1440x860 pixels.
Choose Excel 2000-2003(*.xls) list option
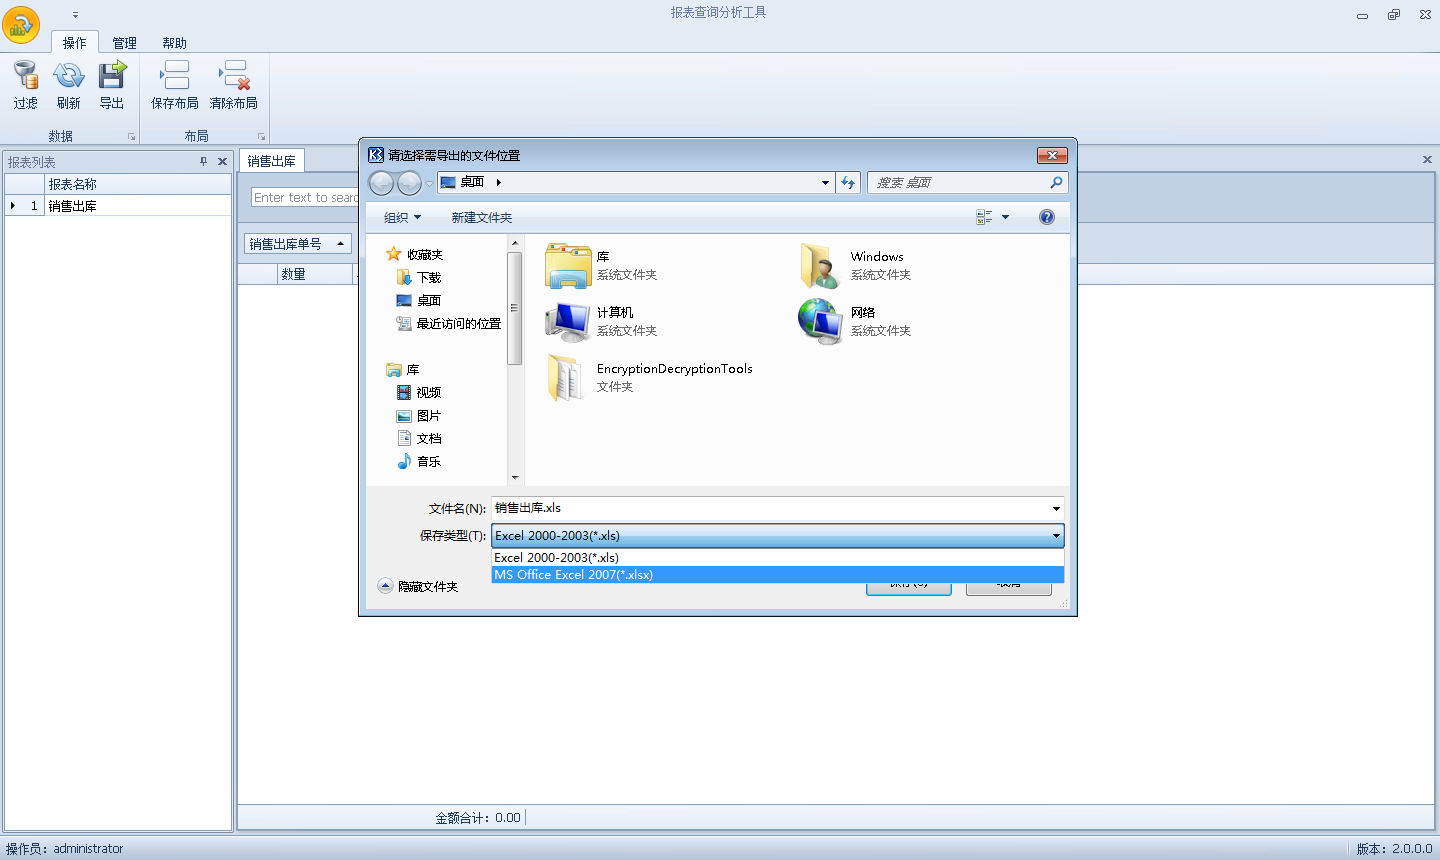click(x=777, y=558)
